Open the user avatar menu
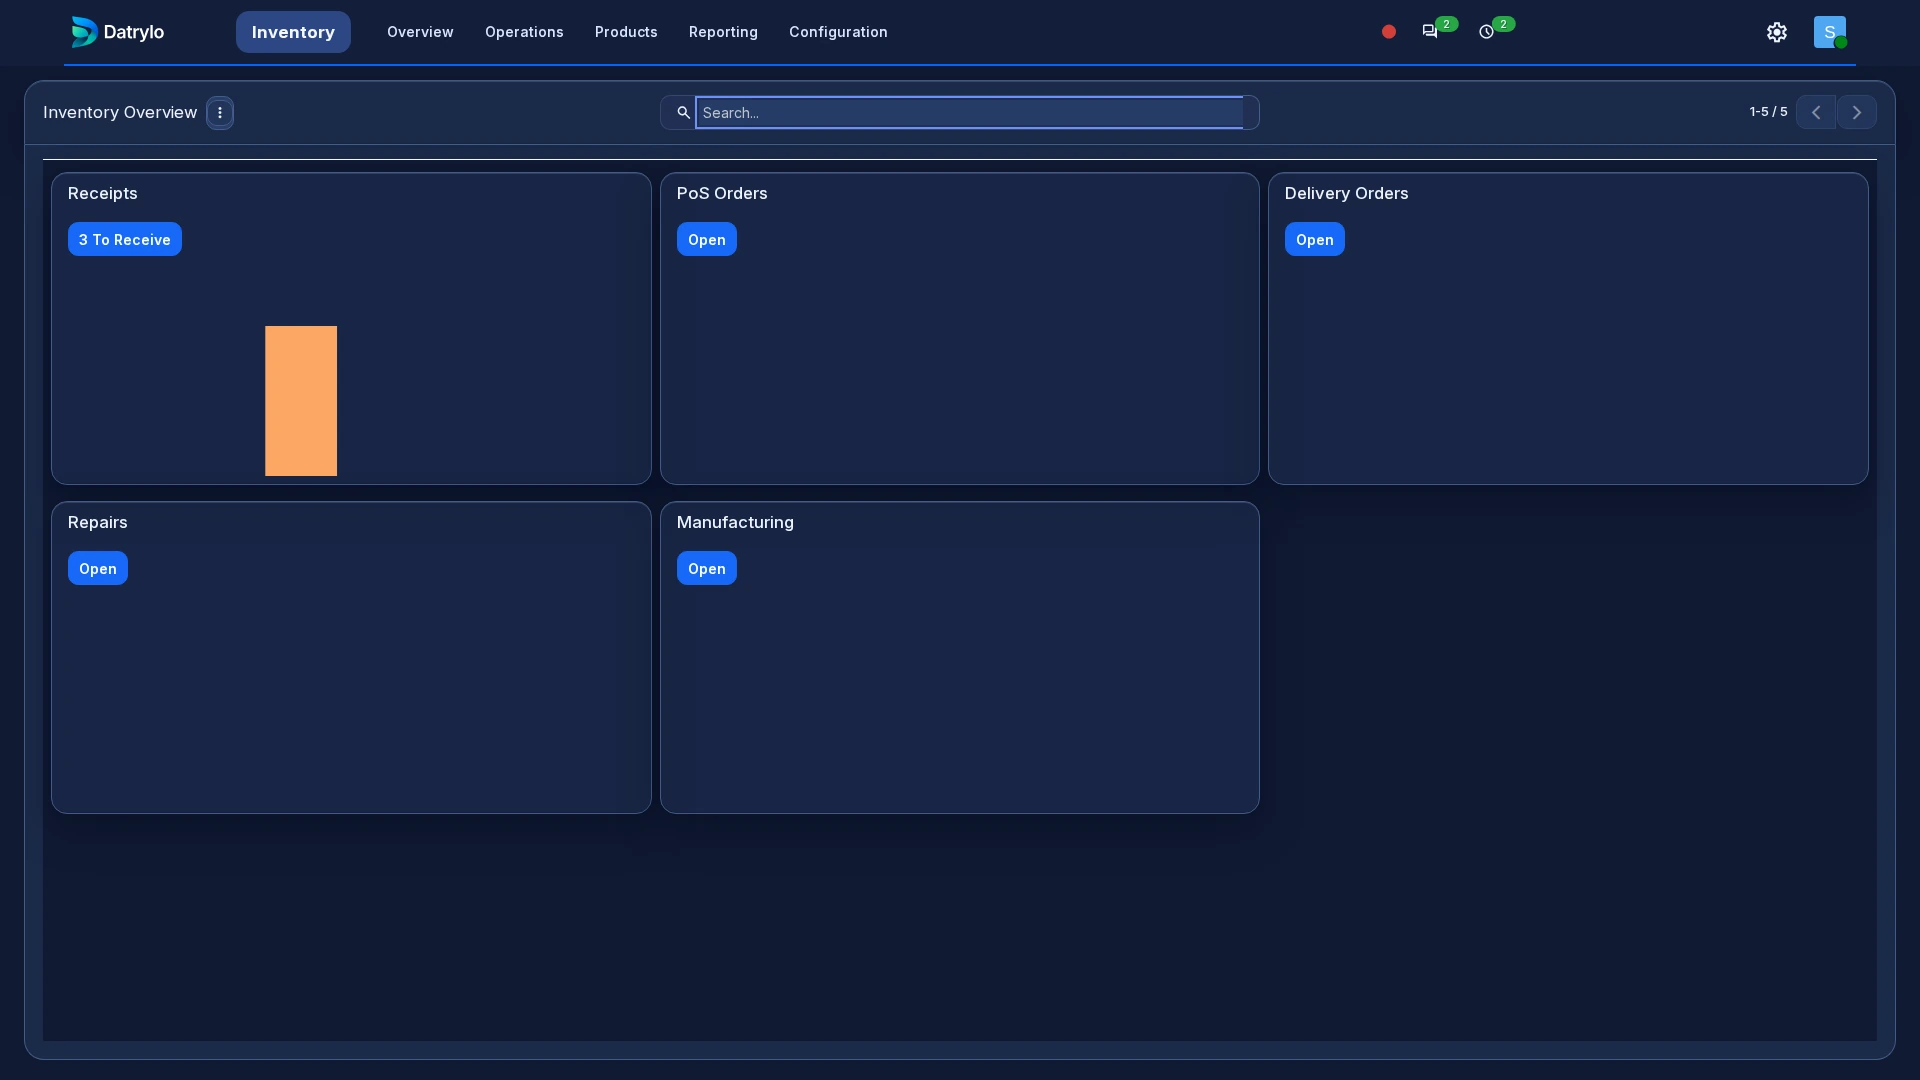 tap(1830, 32)
